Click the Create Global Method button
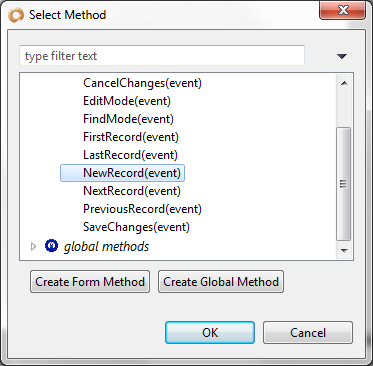The height and width of the screenshot is (366, 373). (x=221, y=282)
